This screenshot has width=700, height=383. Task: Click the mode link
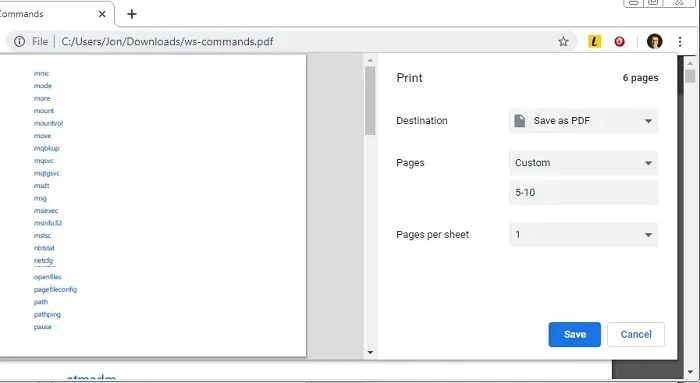[x=43, y=86]
